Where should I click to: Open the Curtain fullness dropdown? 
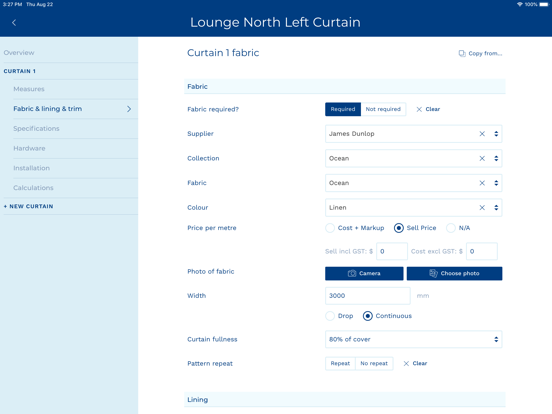click(413, 339)
